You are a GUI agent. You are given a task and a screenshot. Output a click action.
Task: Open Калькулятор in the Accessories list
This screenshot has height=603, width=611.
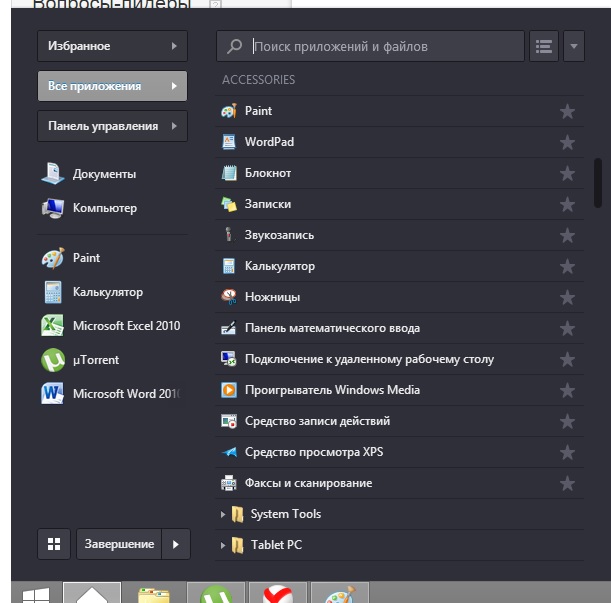(399, 266)
